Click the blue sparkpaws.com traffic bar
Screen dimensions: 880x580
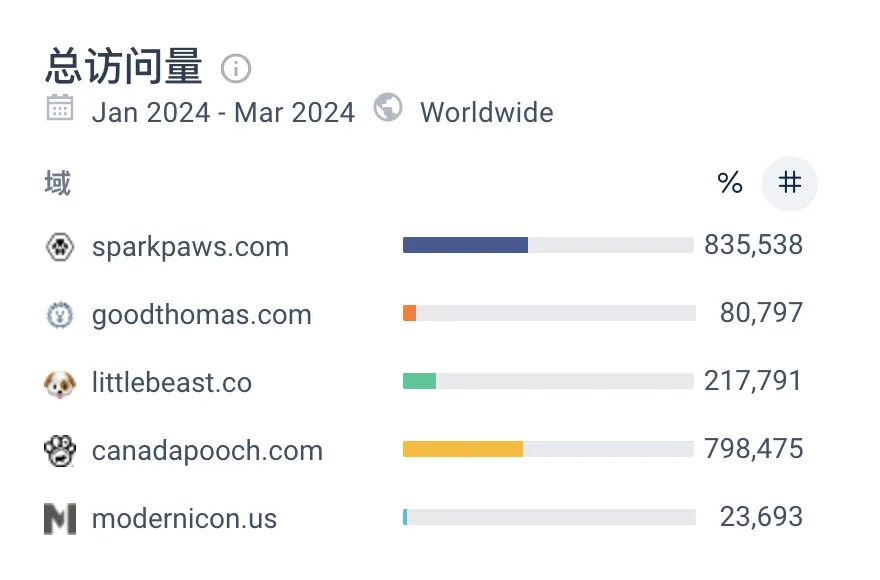pos(465,245)
